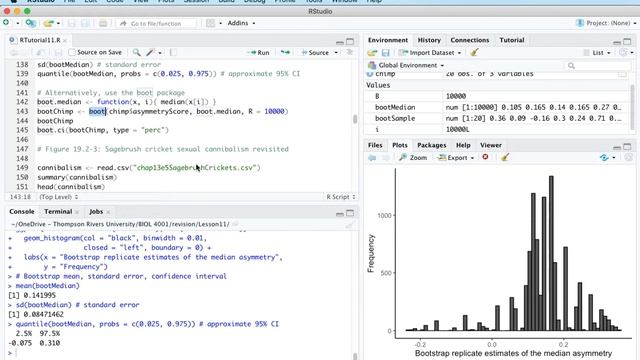Close the RTutorial11.R tab
Image resolution: width=640 pixels, height=360 pixels.
(x=65, y=40)
